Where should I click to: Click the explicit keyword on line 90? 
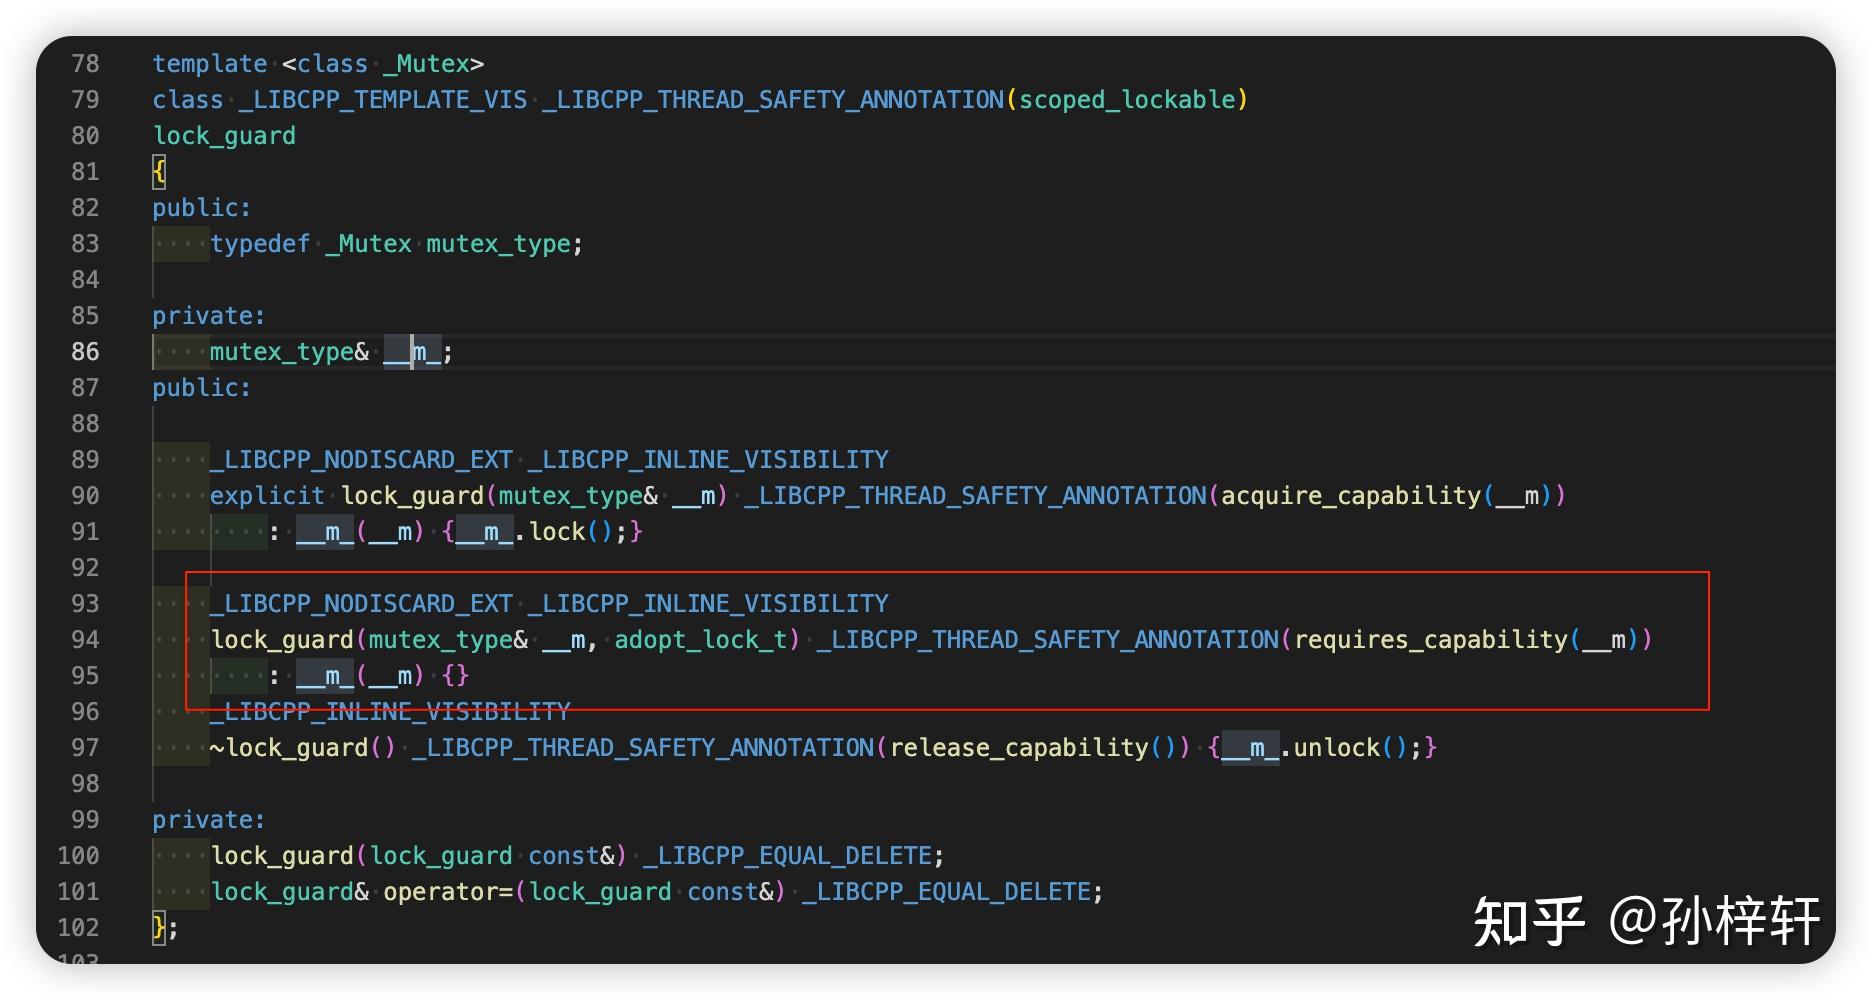[x=267, y=496]
